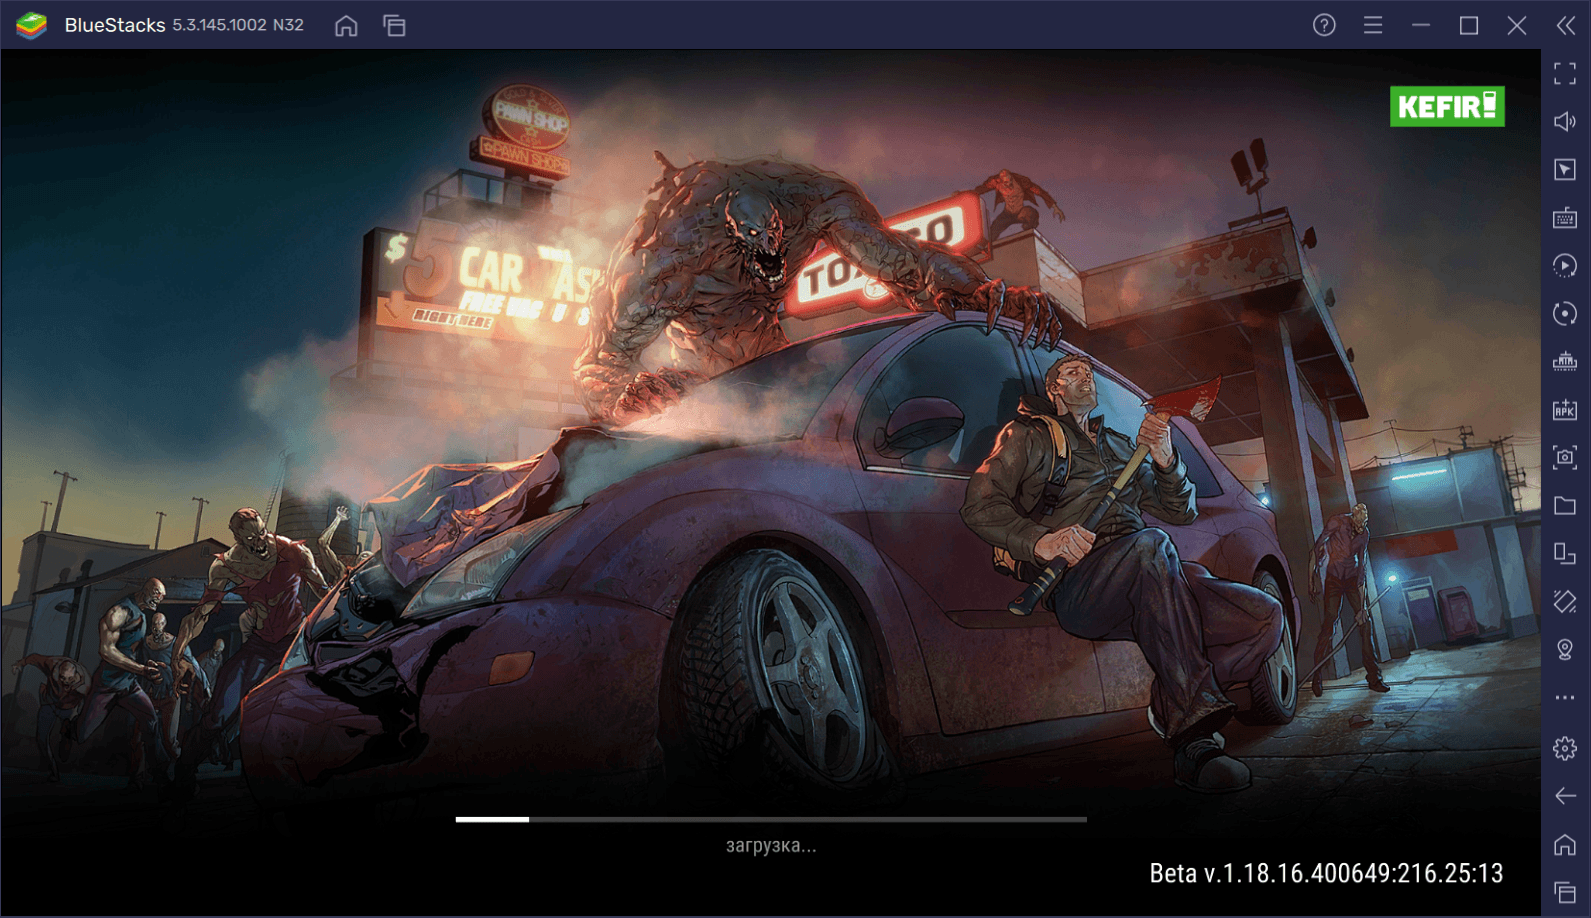Open the multi-instance windows icon in title bar

(x=395, y=26)
